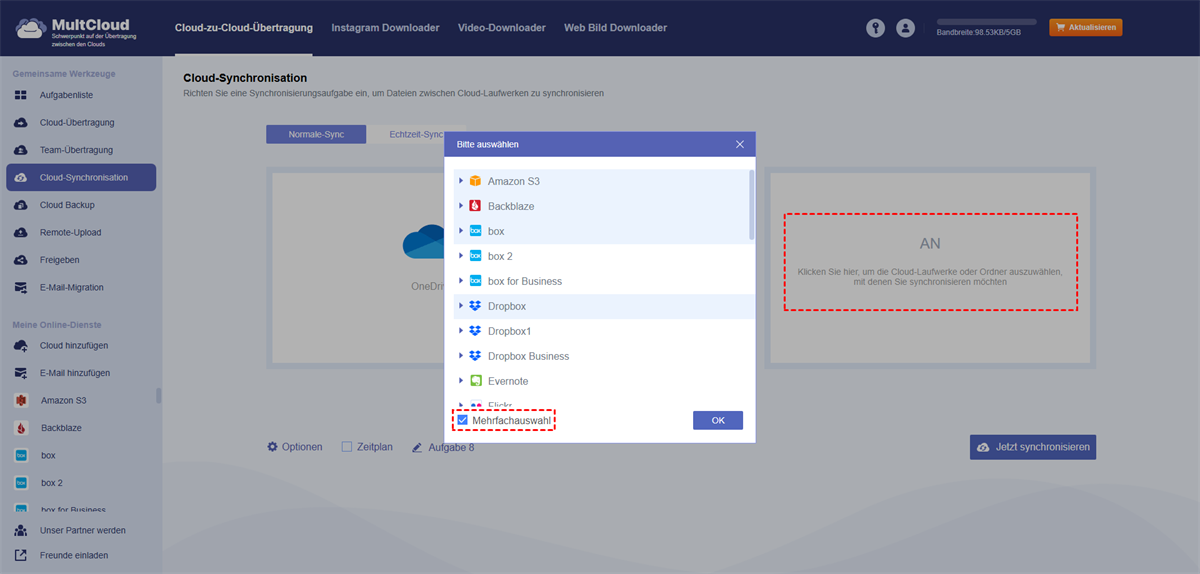1200x574 pixels.
Task: Open Cloud-Synchronisation in the sidebar
Action: (81, 177)
